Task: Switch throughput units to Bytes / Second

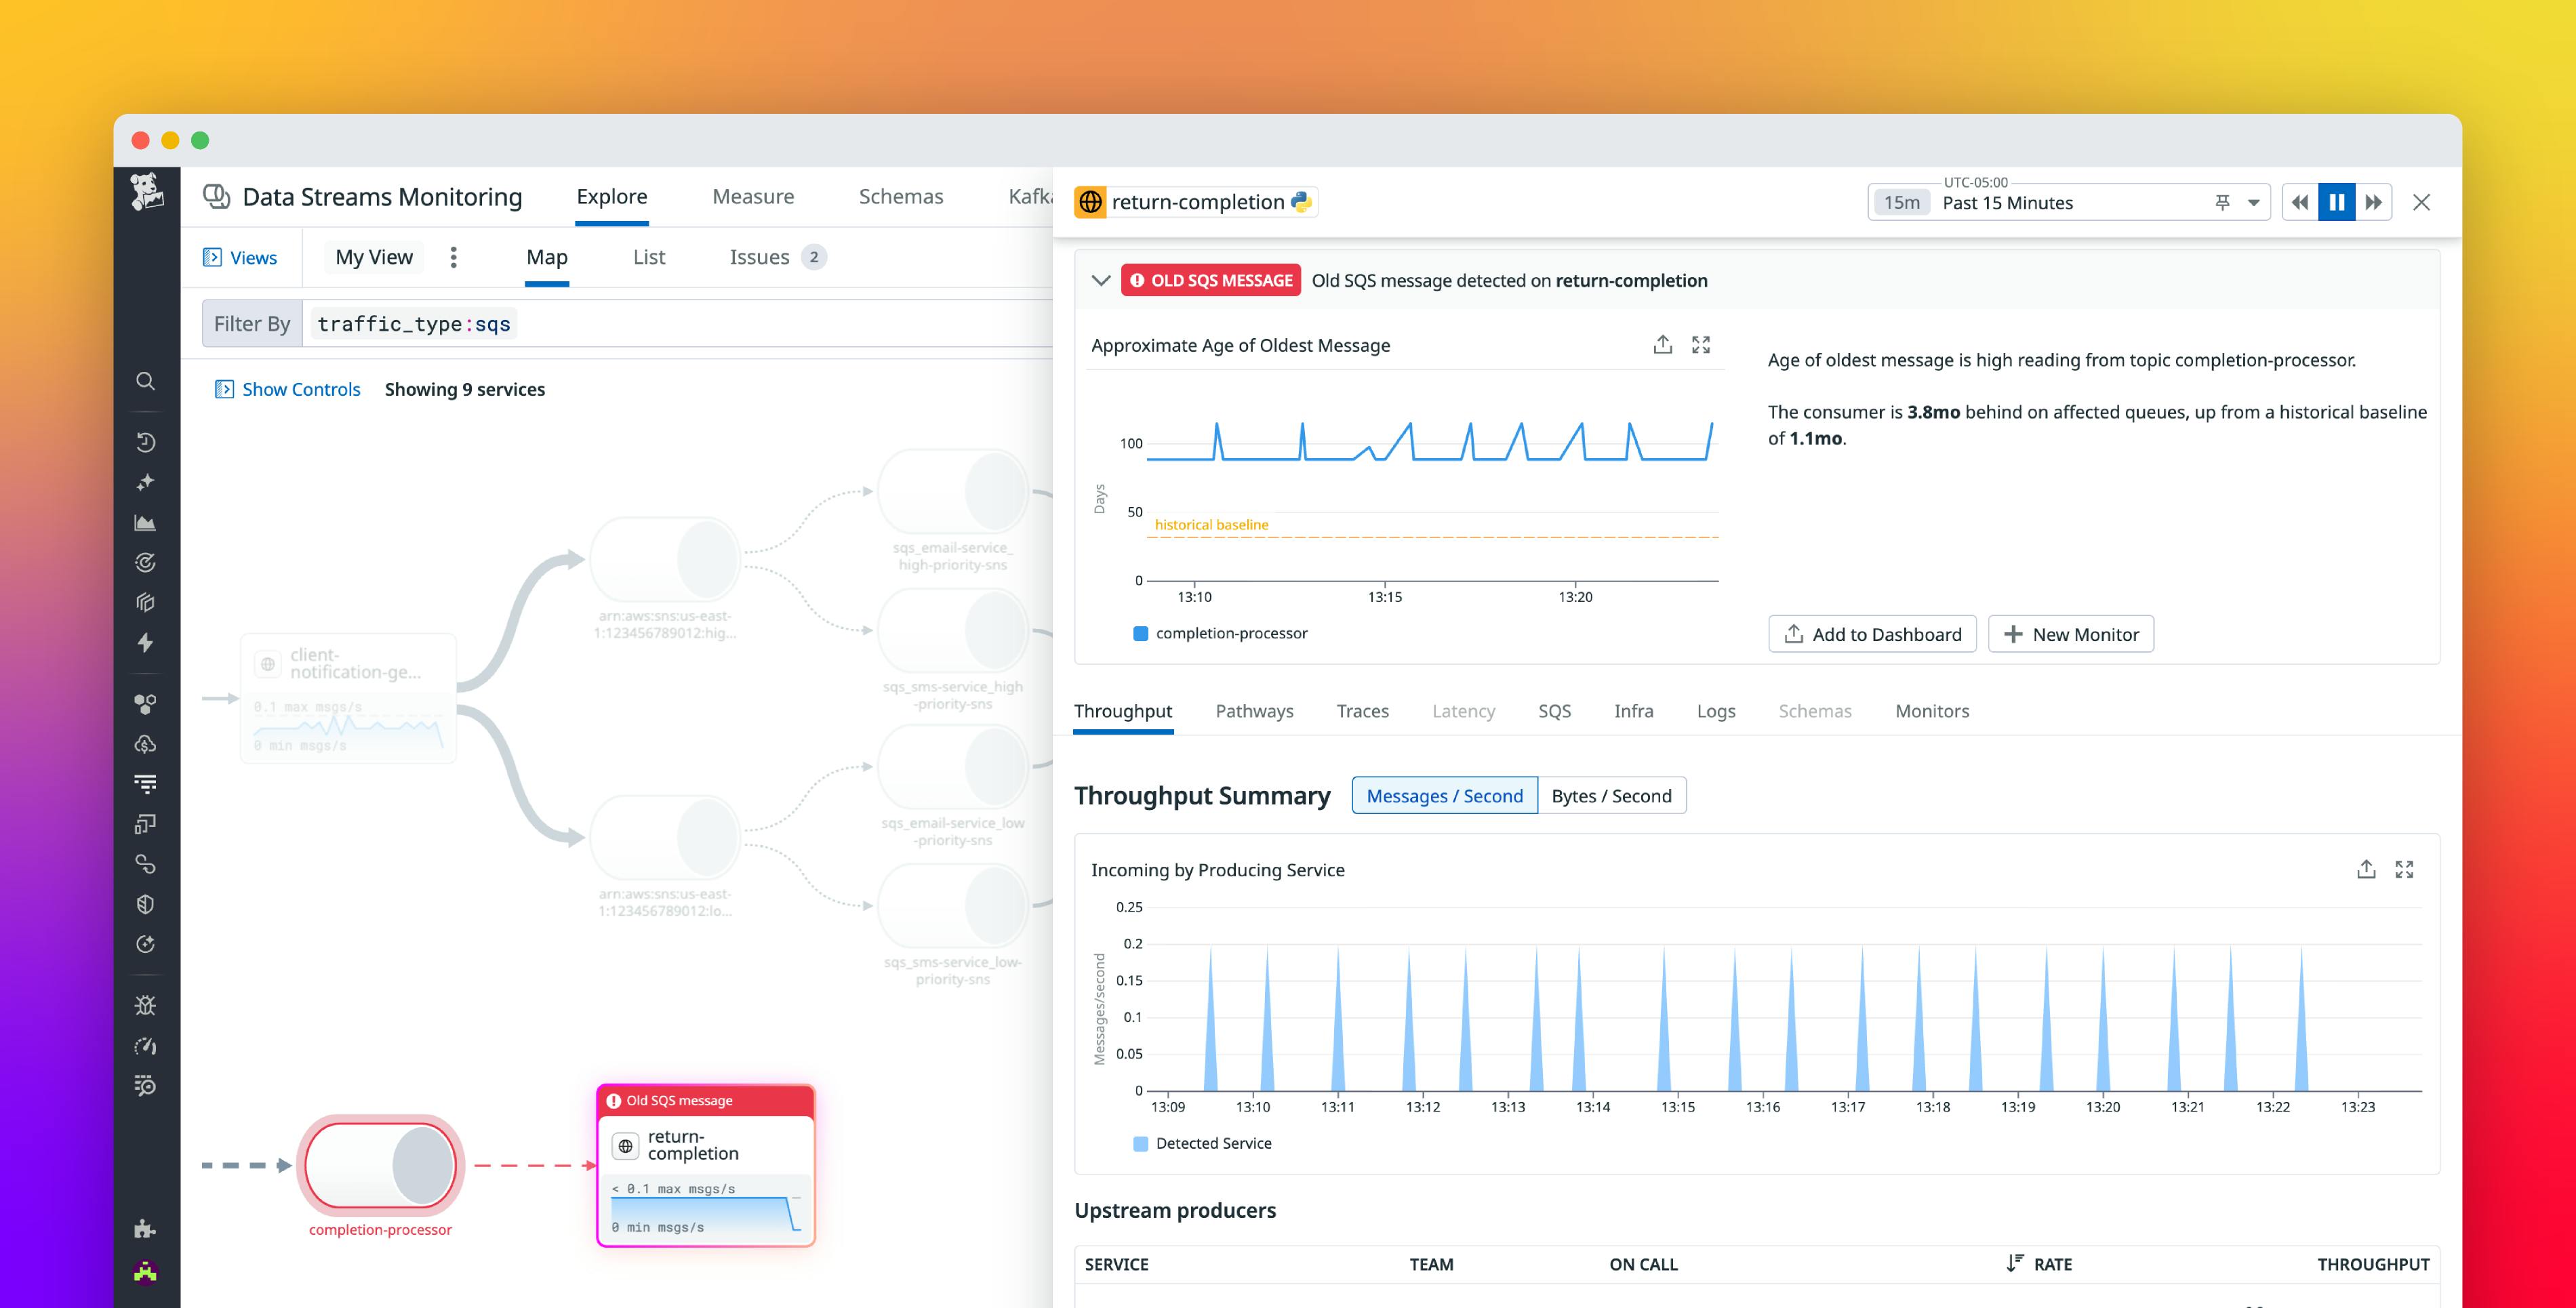Action: 1611,795
